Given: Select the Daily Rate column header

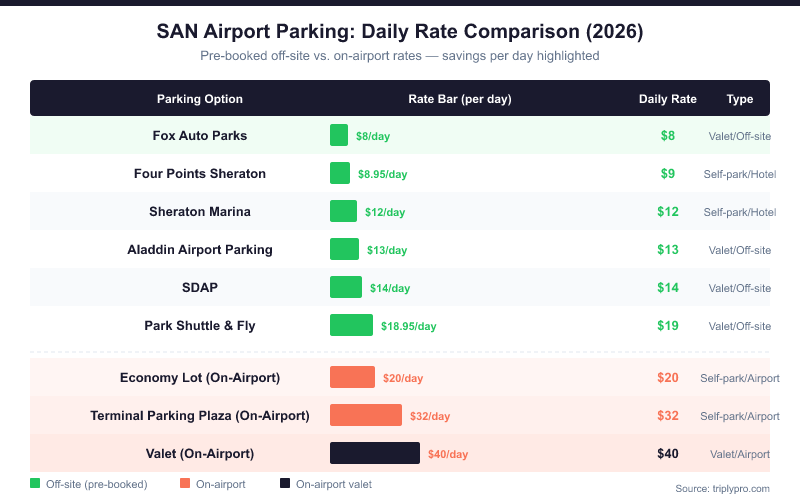Looking at the screenshot, I should pos(668,99).
